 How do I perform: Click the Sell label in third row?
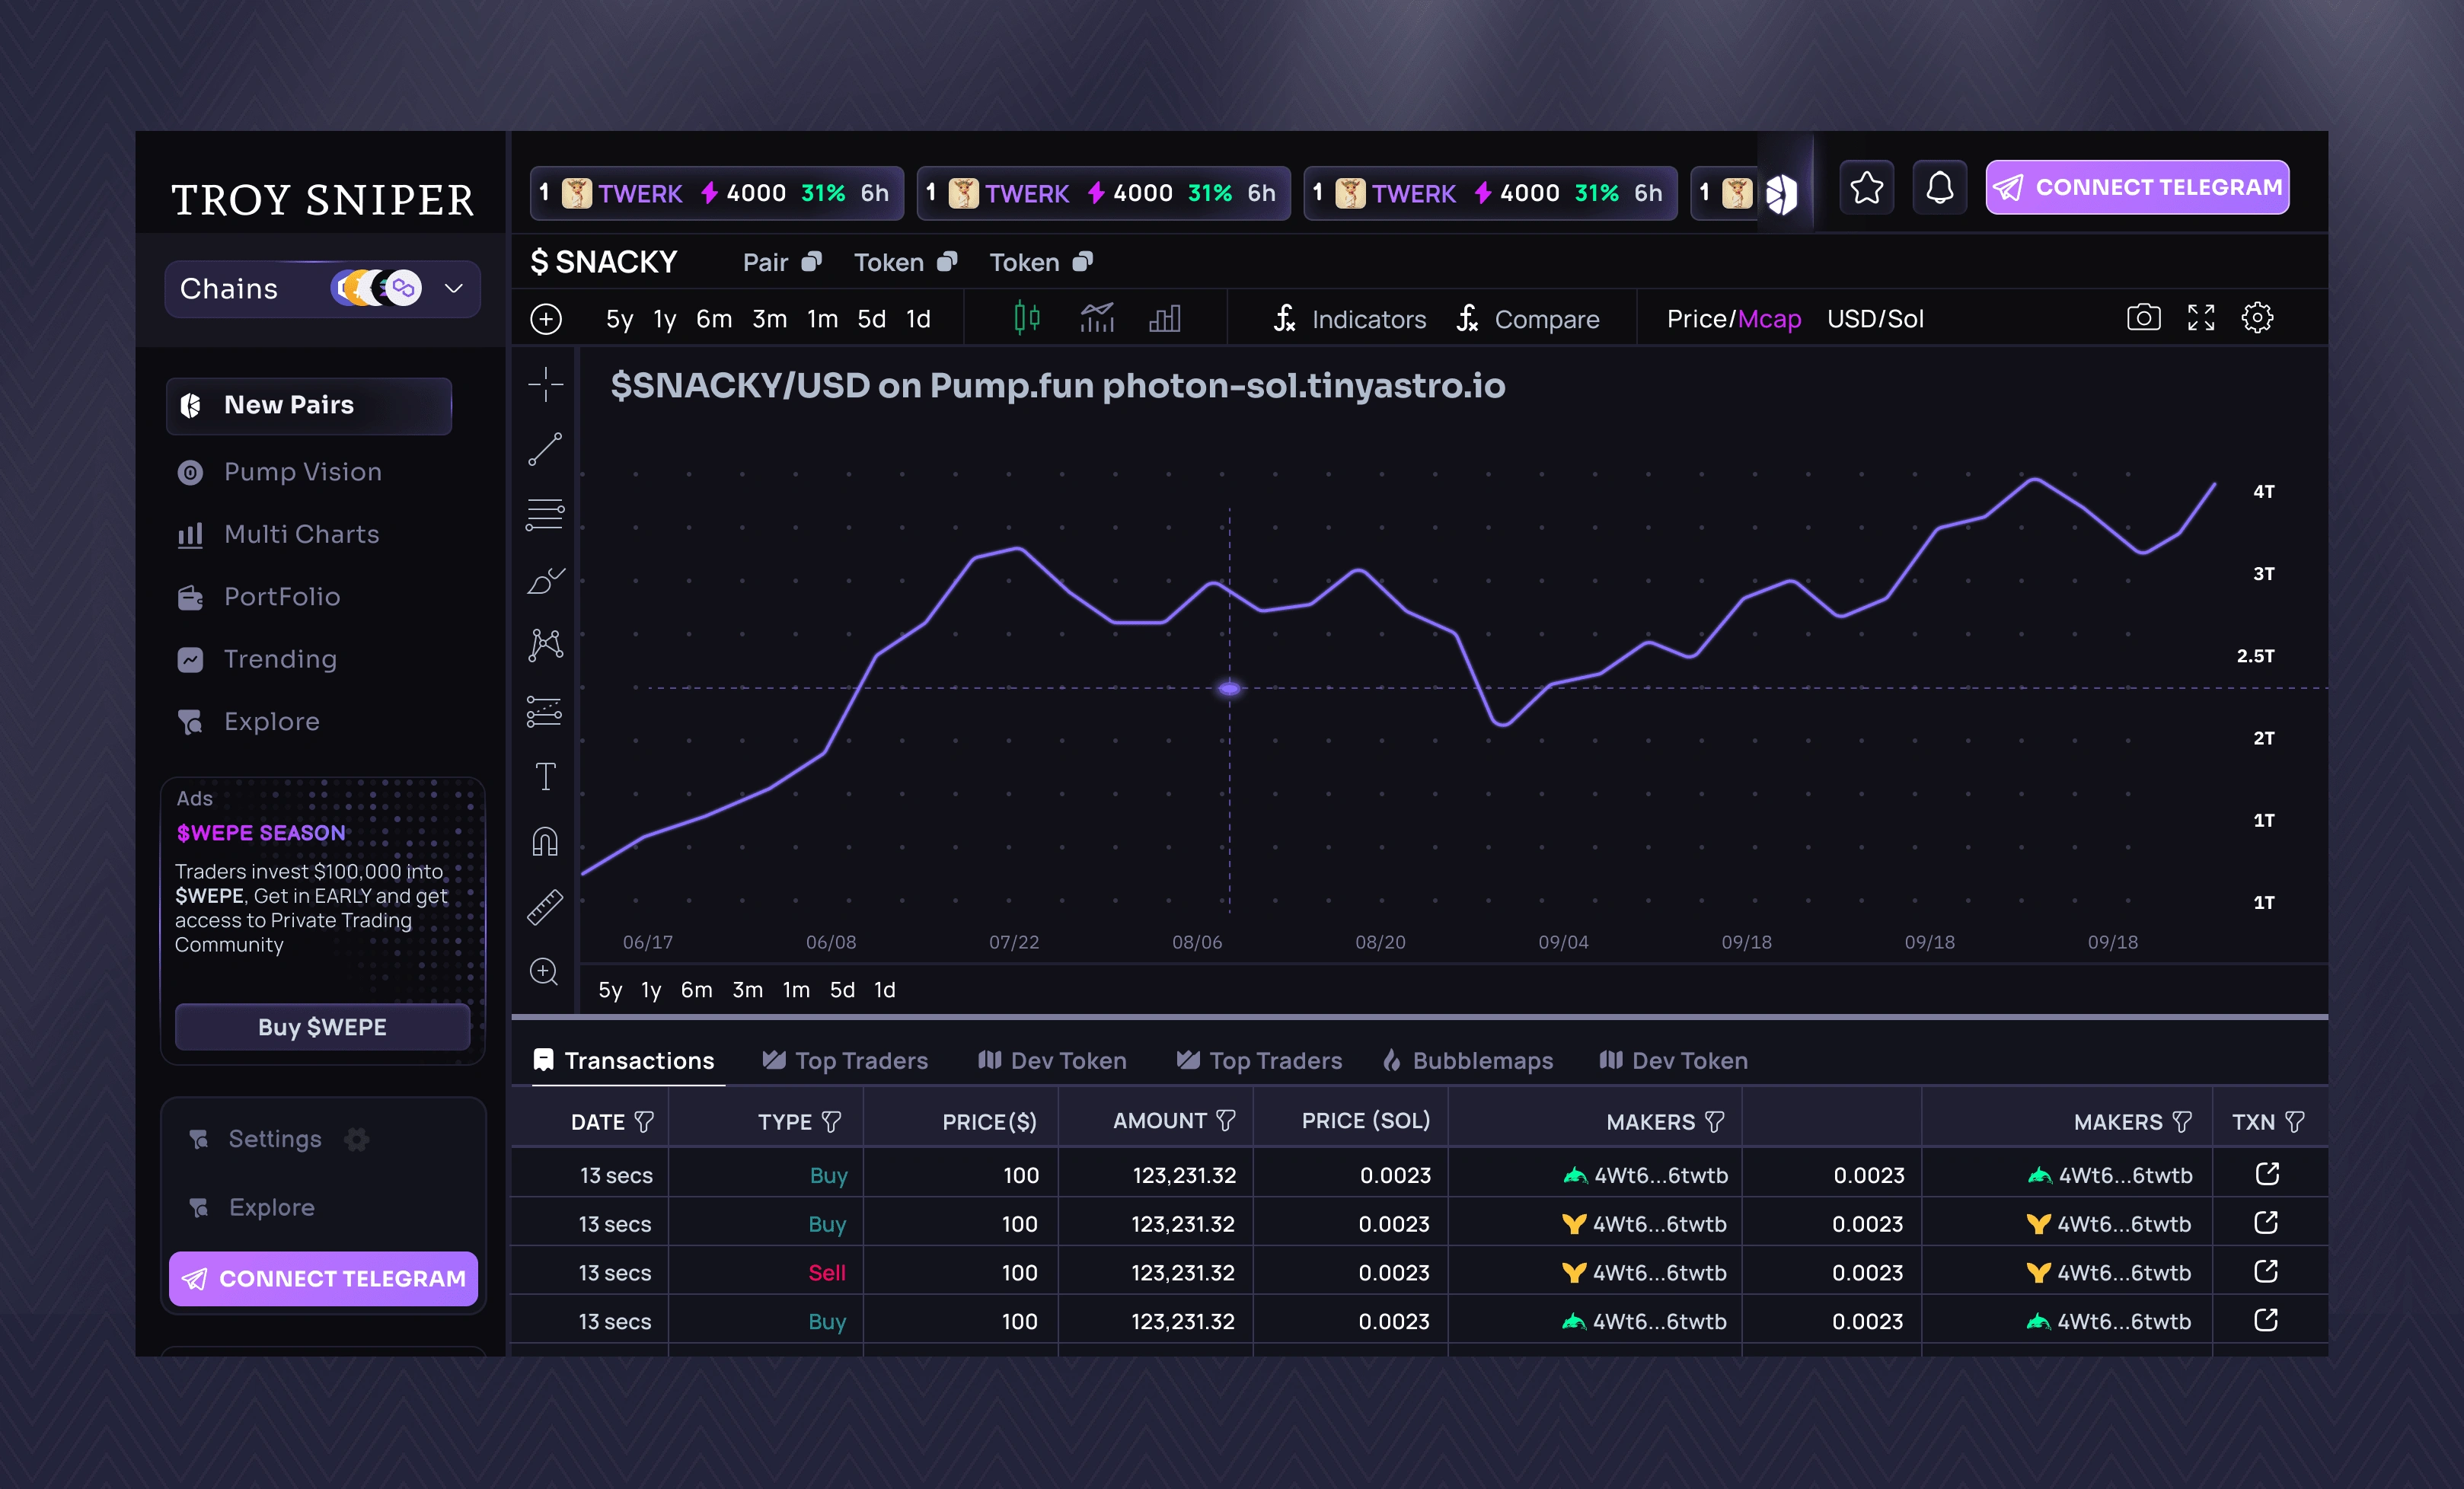point(827,1273)
